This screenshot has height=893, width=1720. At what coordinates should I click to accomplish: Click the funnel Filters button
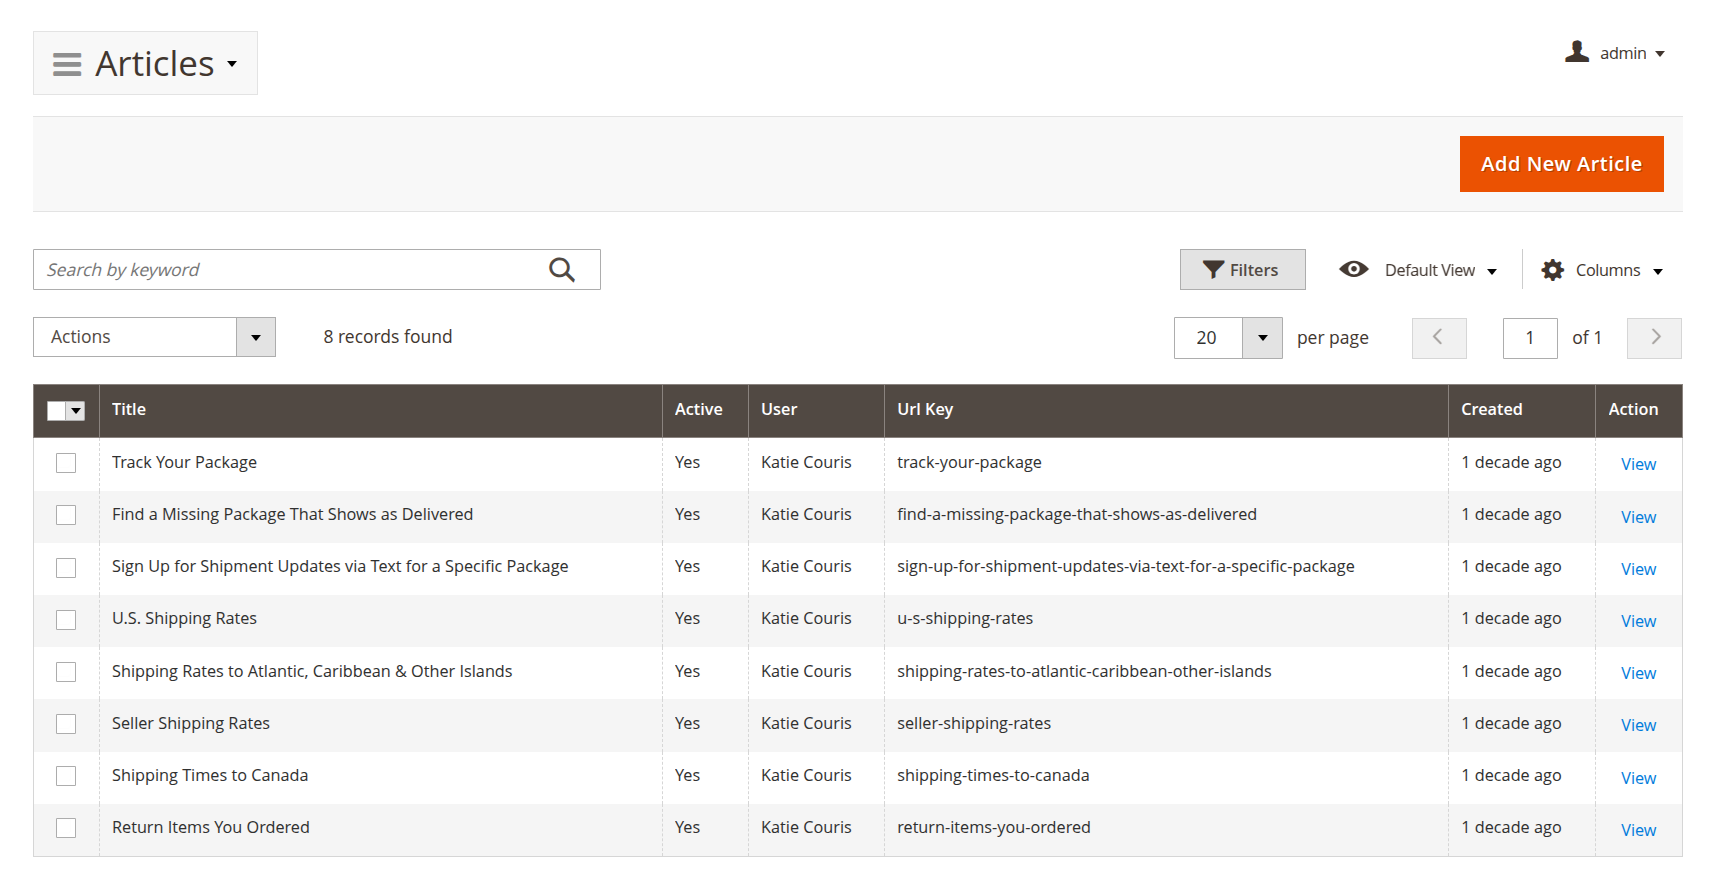[1242, 270]
